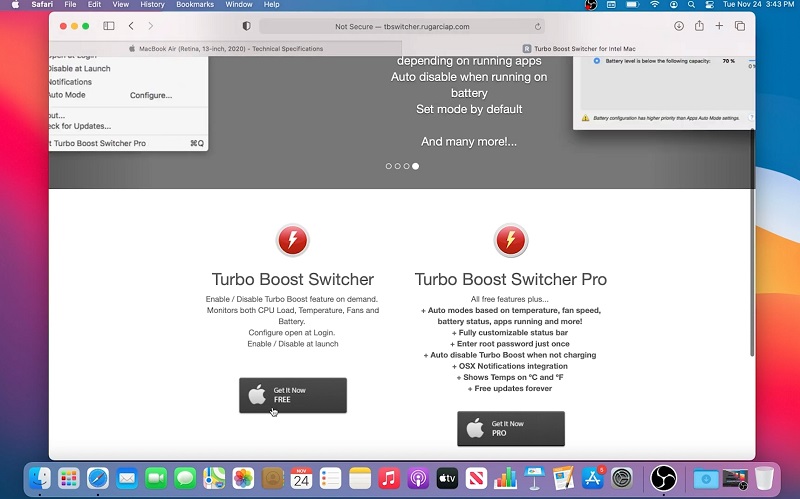Open the Safari menu

pyautogui.click(x=42, y=5)
